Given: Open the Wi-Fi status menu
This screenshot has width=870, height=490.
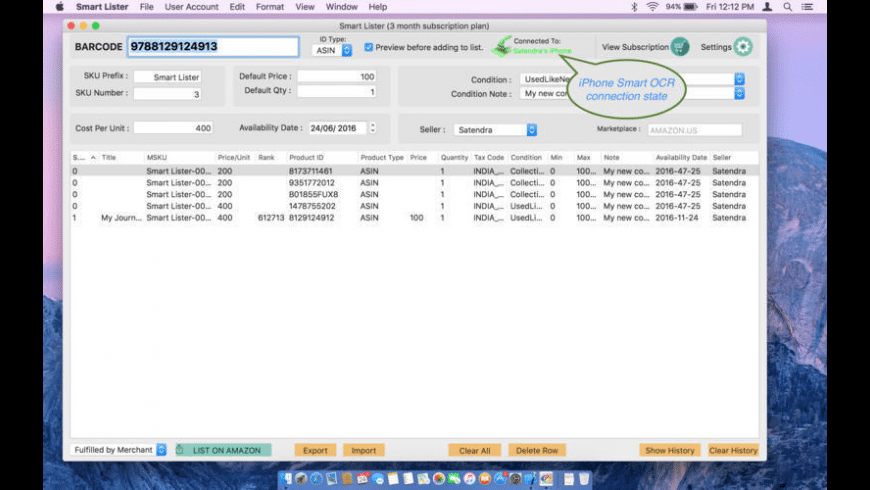Looking at the screenshot, I should coord(652,7).
